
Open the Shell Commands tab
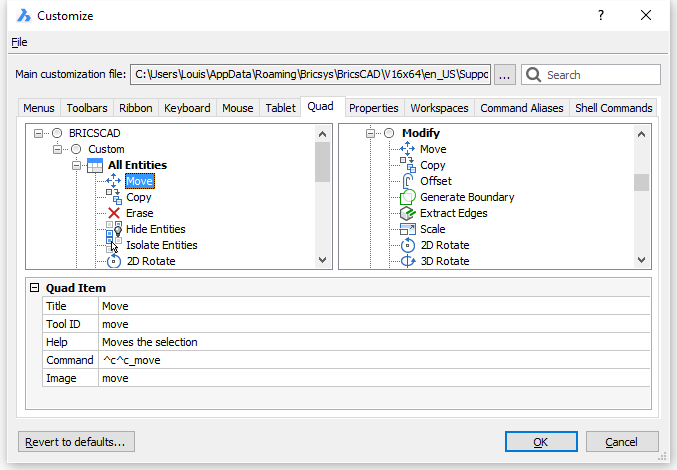614,108
